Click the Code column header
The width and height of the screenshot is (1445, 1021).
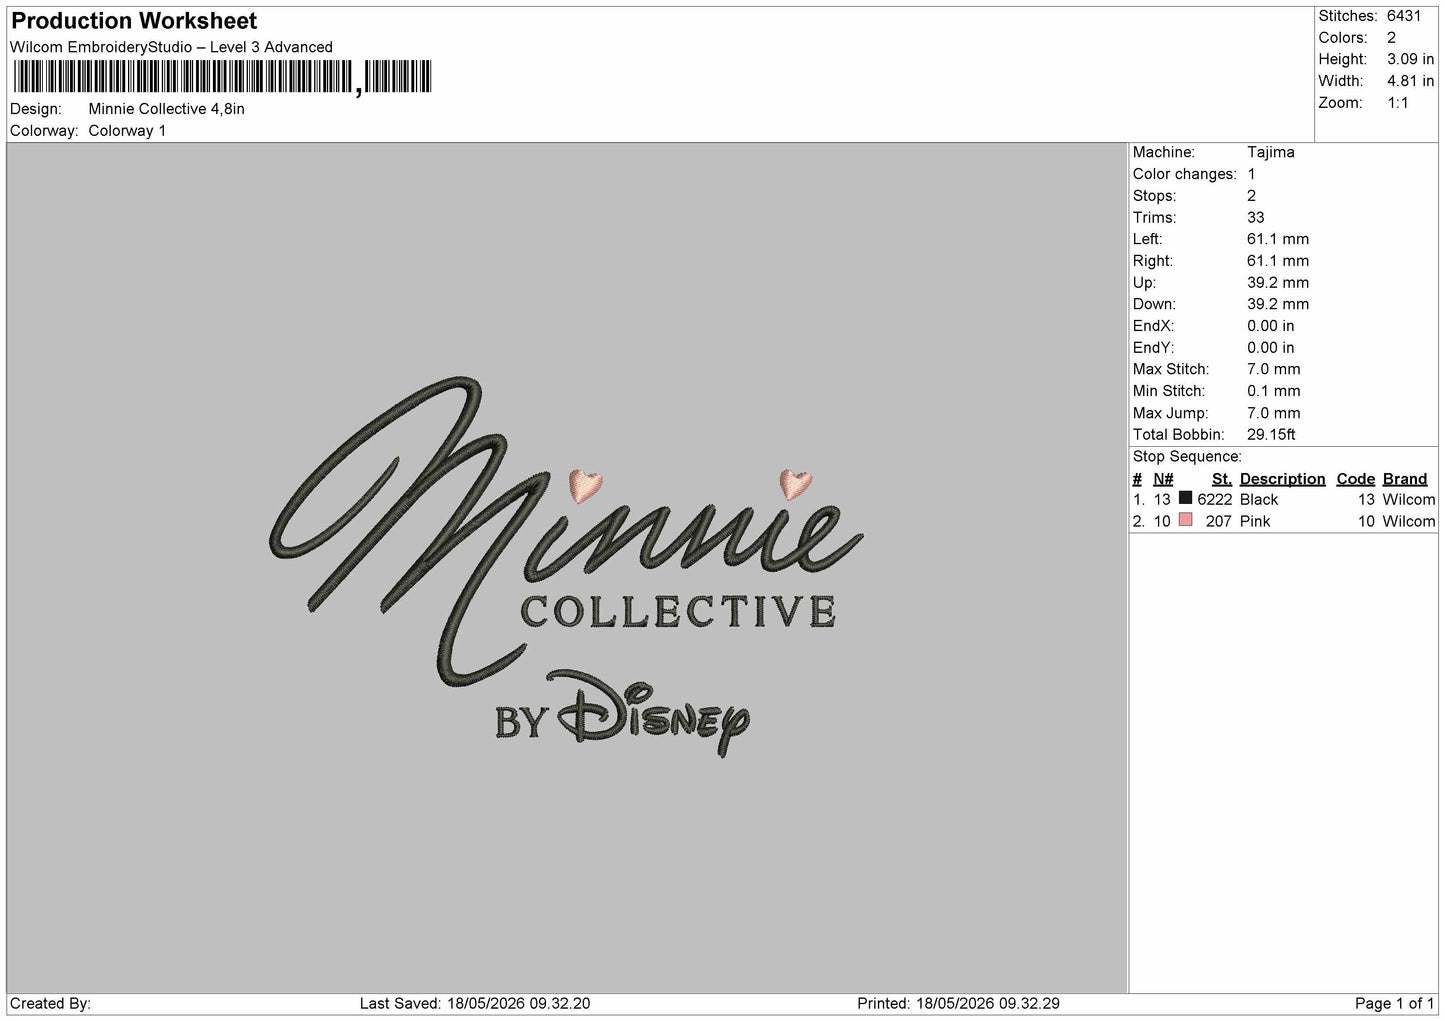pos(1356,479)
